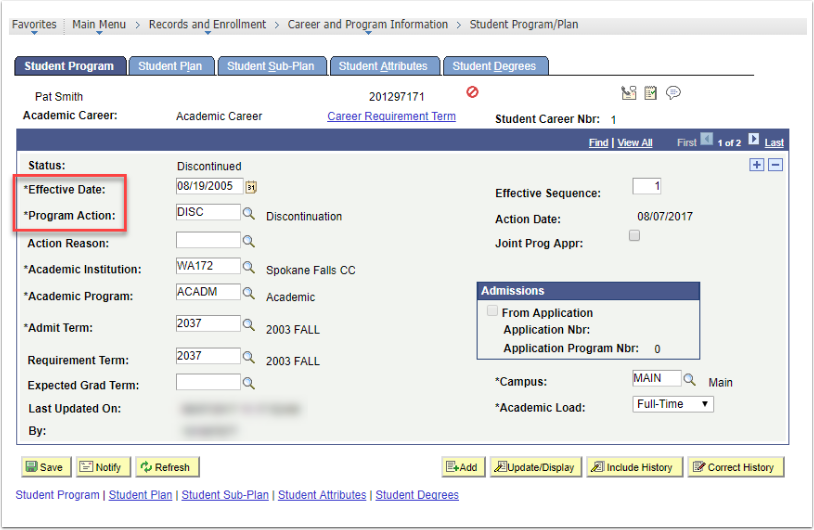Viewport: 814px width, 530px height.
Task: Click the Requirement Term field
Action: [x=208, y=356]
